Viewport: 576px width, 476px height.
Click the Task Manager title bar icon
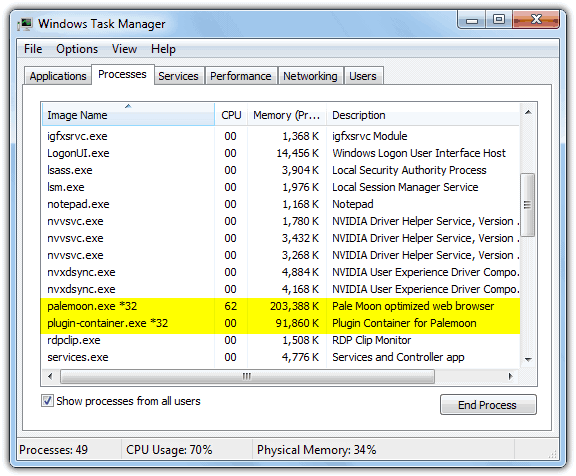click(x=26, y=24)
